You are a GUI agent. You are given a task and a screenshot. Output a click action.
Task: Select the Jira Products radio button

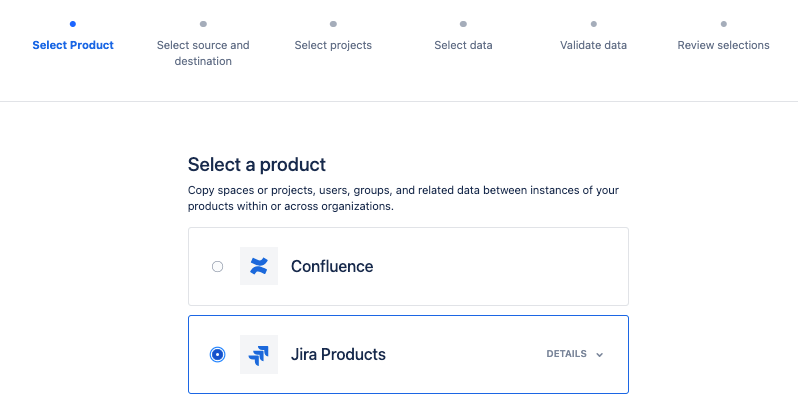[218, 354]
